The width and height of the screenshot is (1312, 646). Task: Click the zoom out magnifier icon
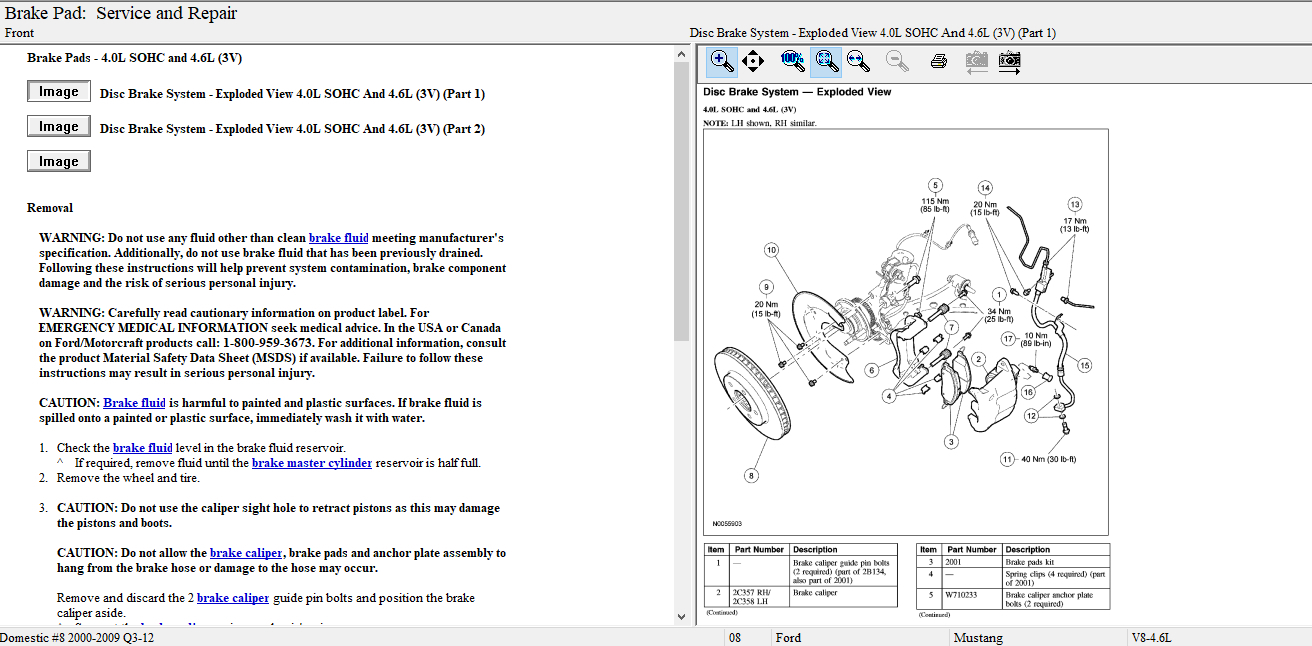coord(897,61)
